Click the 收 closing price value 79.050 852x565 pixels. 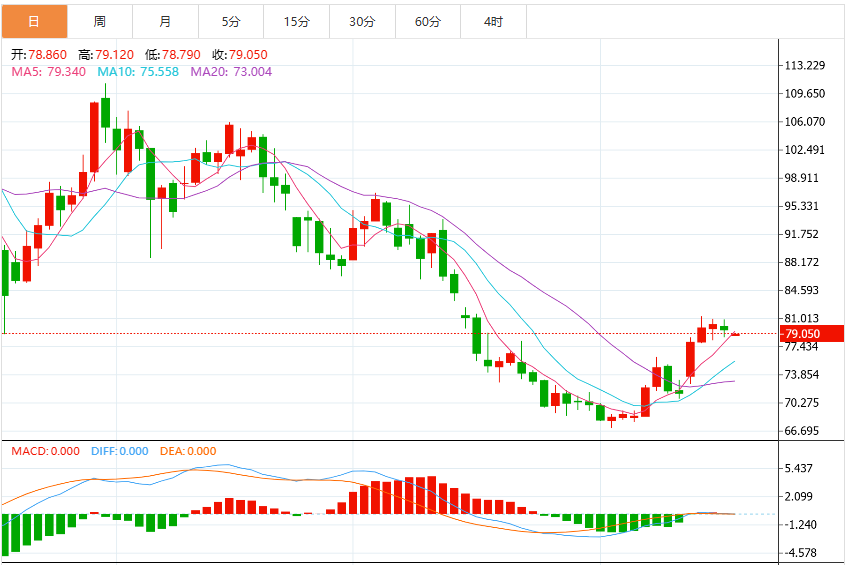click(x=248, y=54)
